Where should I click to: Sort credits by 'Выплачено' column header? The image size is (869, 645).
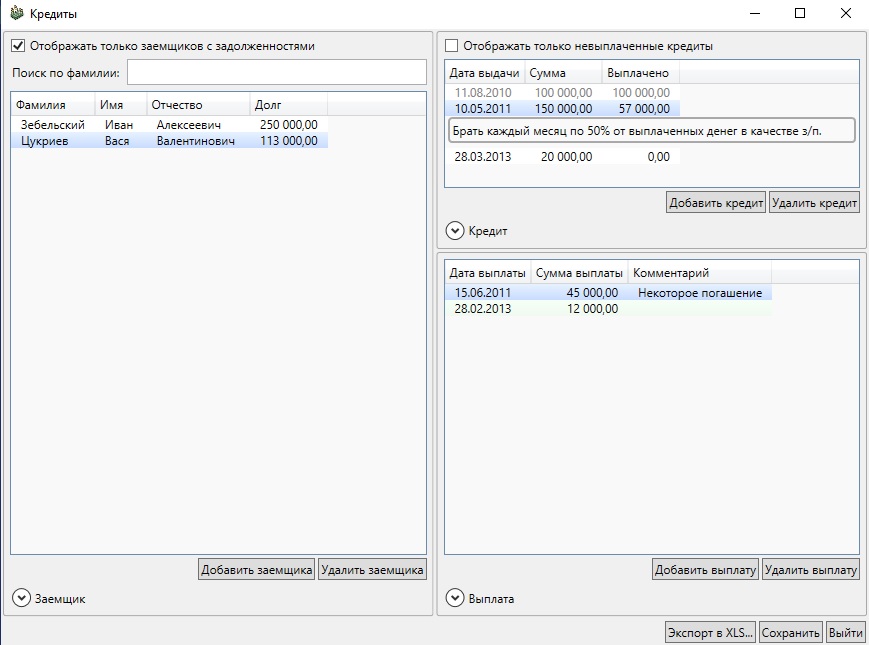click(641, 73)
